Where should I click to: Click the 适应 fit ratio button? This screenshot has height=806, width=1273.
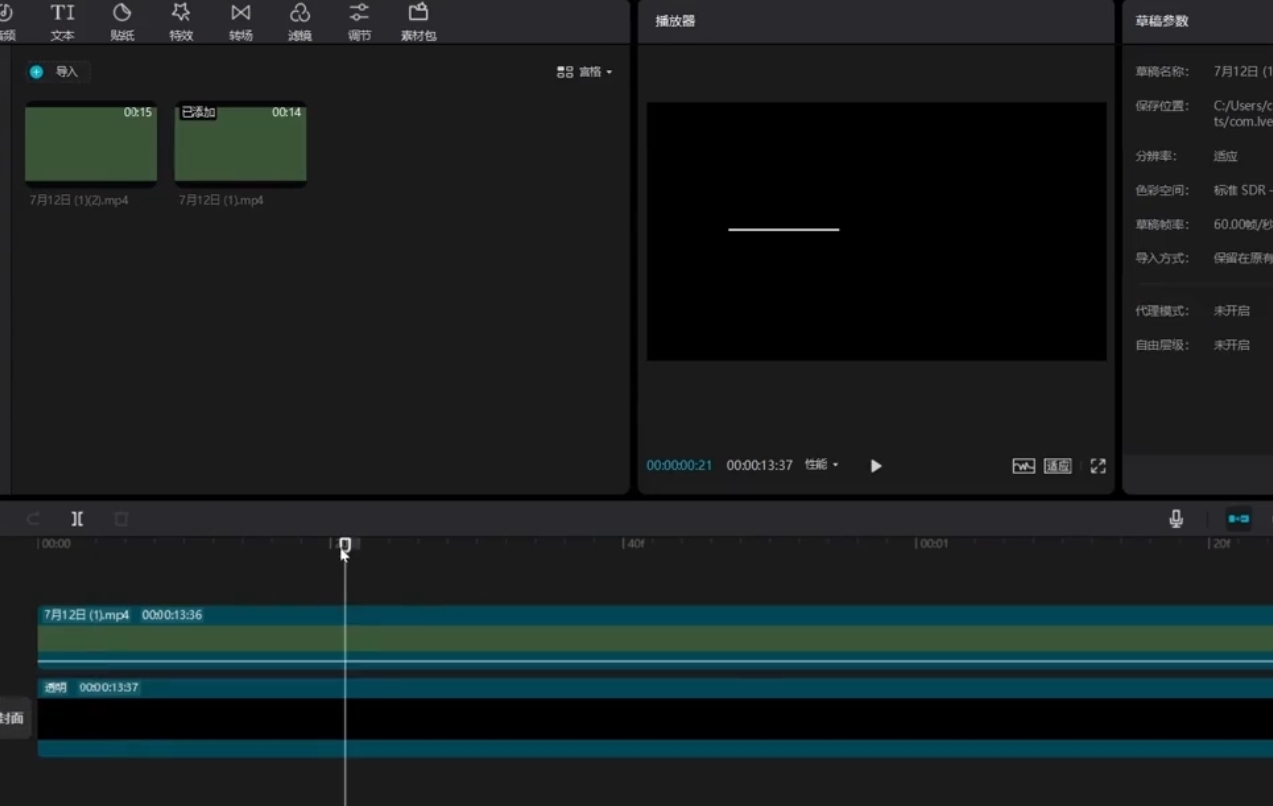click(1057, 466)
